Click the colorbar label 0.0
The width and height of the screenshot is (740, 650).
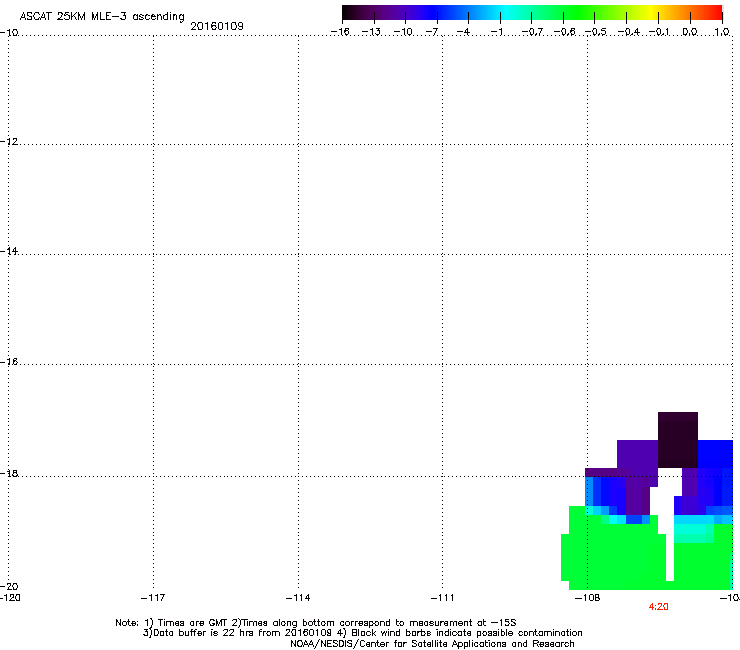click(x=690, y=32)
